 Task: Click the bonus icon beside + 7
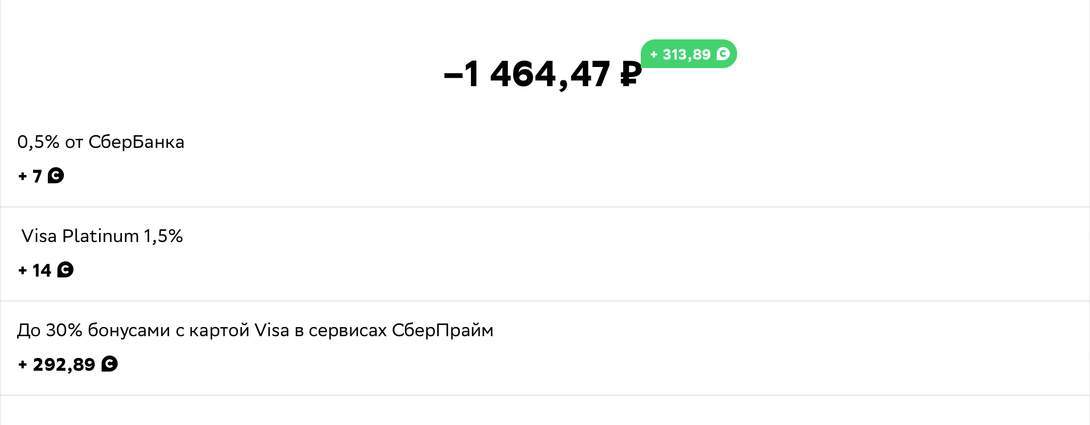pyautogui.click(x=56, y=176)
